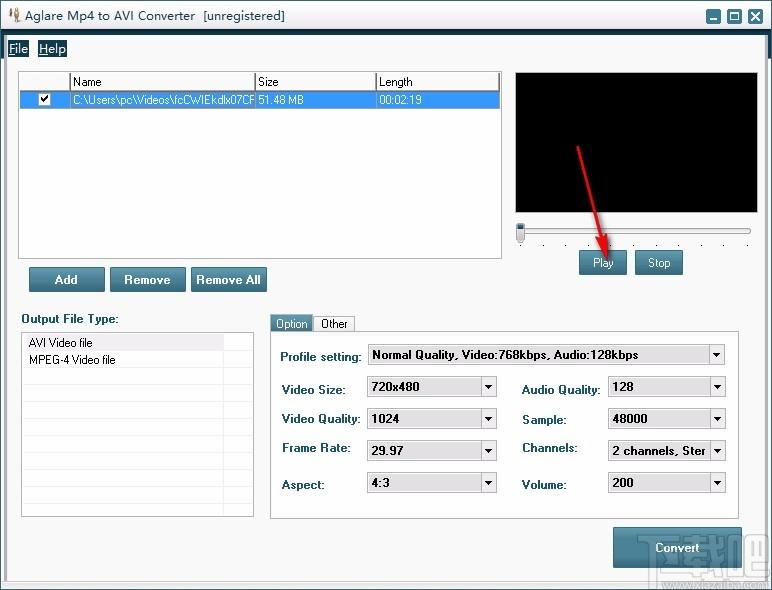
Task: Maximize the Aglare converter window
Action: pyautogui.click(x=734, y=16)
